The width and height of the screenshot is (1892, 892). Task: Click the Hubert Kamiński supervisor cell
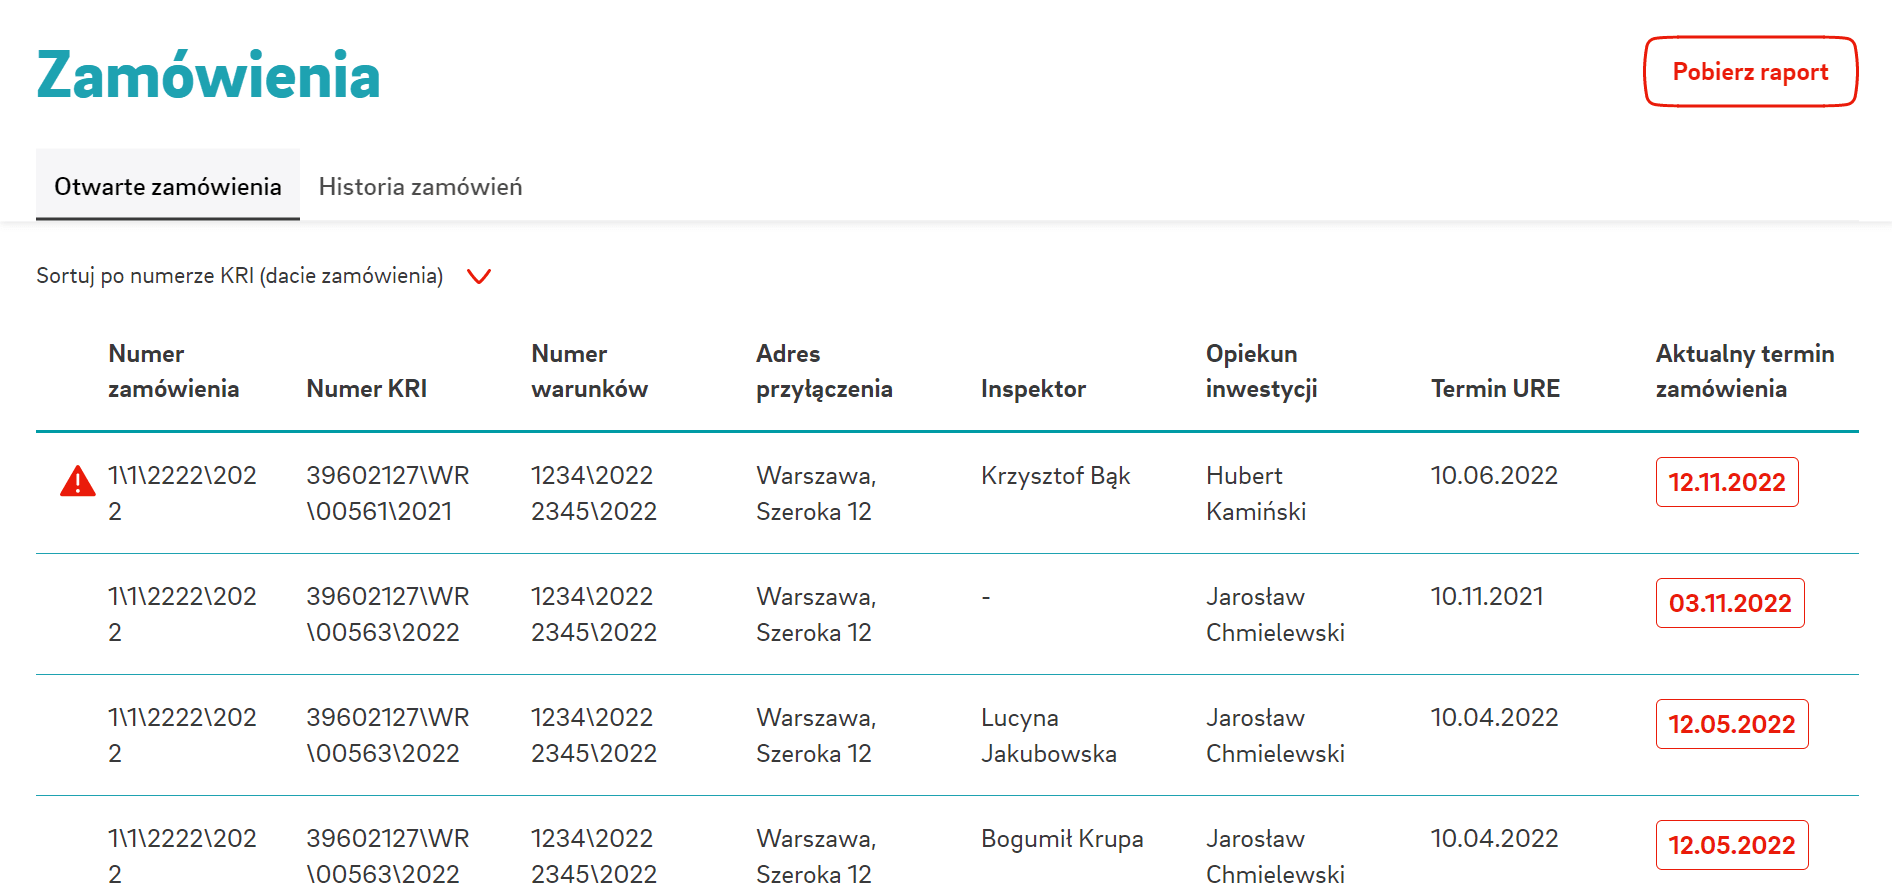tap(1255, 493)
